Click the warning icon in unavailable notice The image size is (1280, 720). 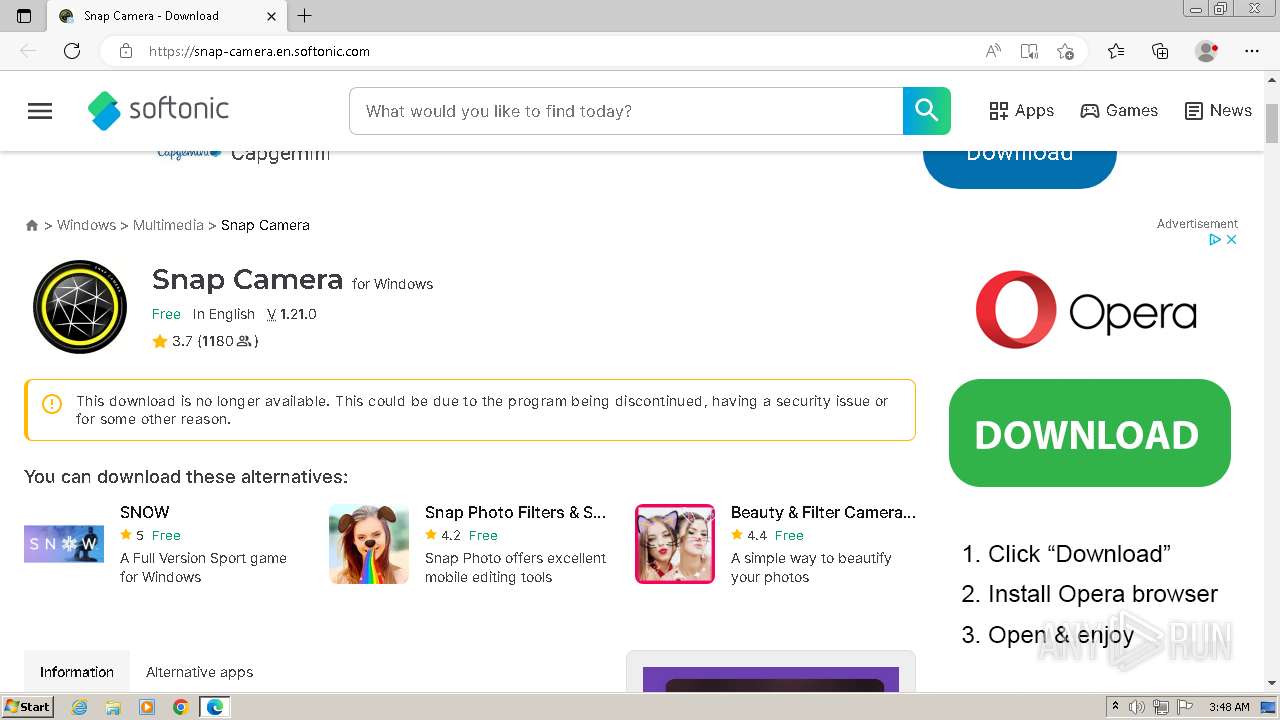(x=52, y=404)
